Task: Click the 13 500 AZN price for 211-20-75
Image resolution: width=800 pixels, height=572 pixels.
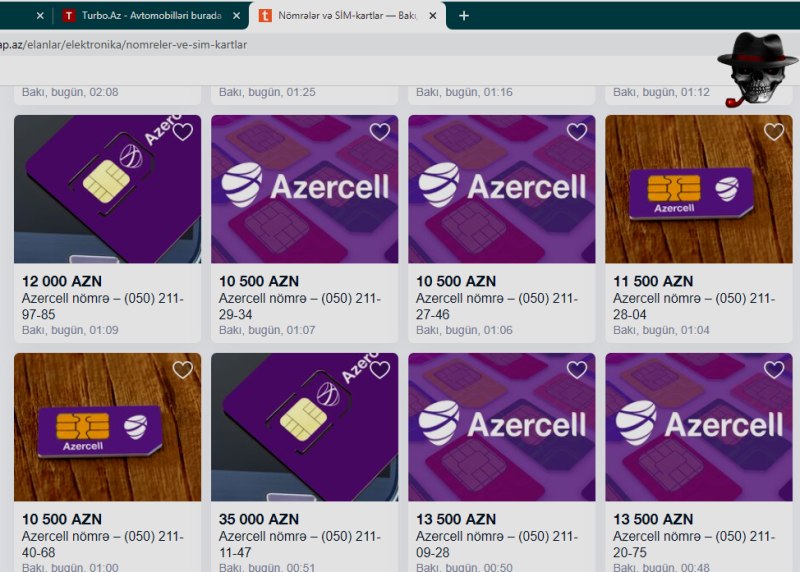Action: pos(653,519)
